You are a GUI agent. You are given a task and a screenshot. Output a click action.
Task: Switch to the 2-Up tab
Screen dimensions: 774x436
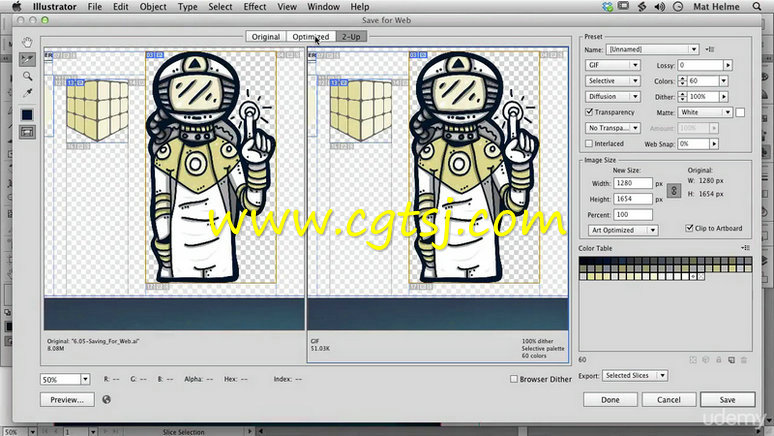click(x=351, y=37)
